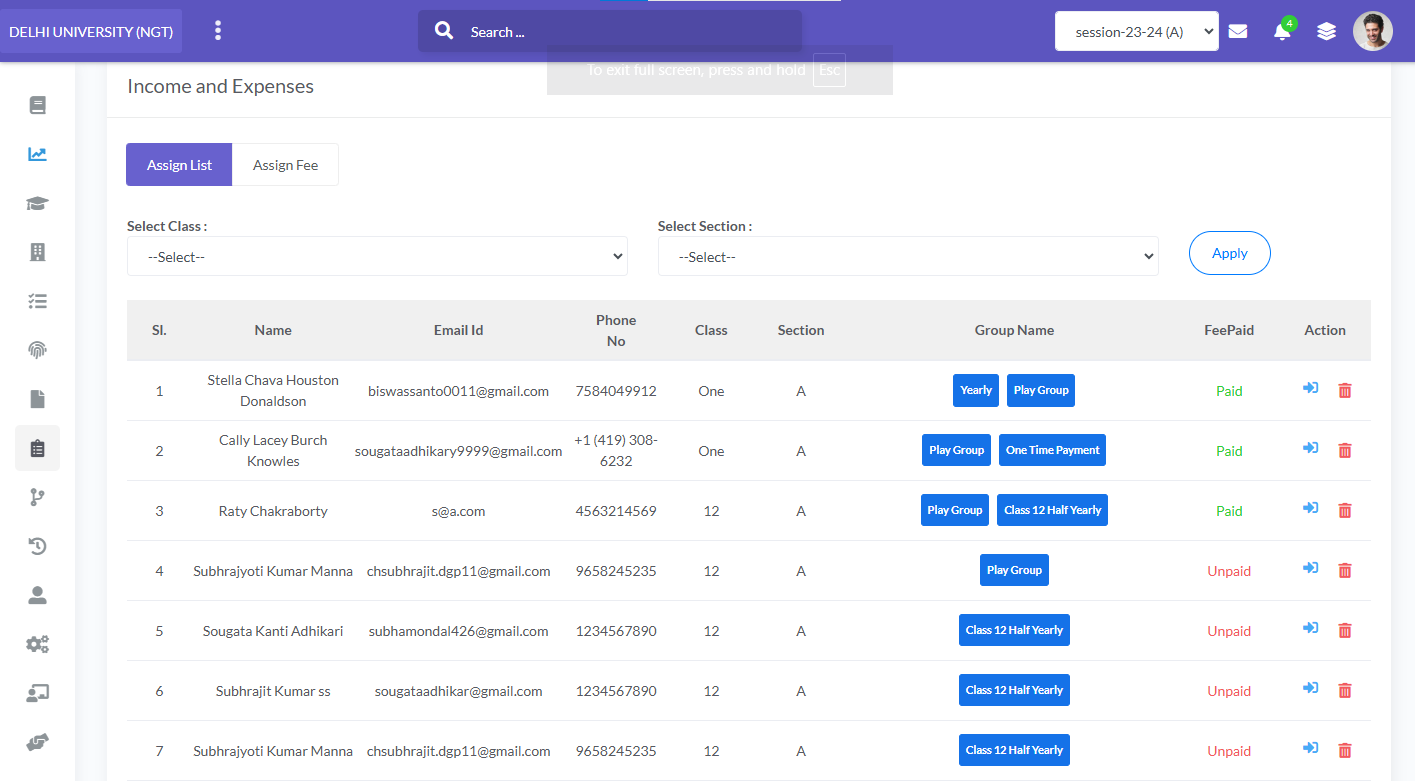Open the user profile sidebar icon
Viewport: 1415px width, 781px height.
(38, 595)
